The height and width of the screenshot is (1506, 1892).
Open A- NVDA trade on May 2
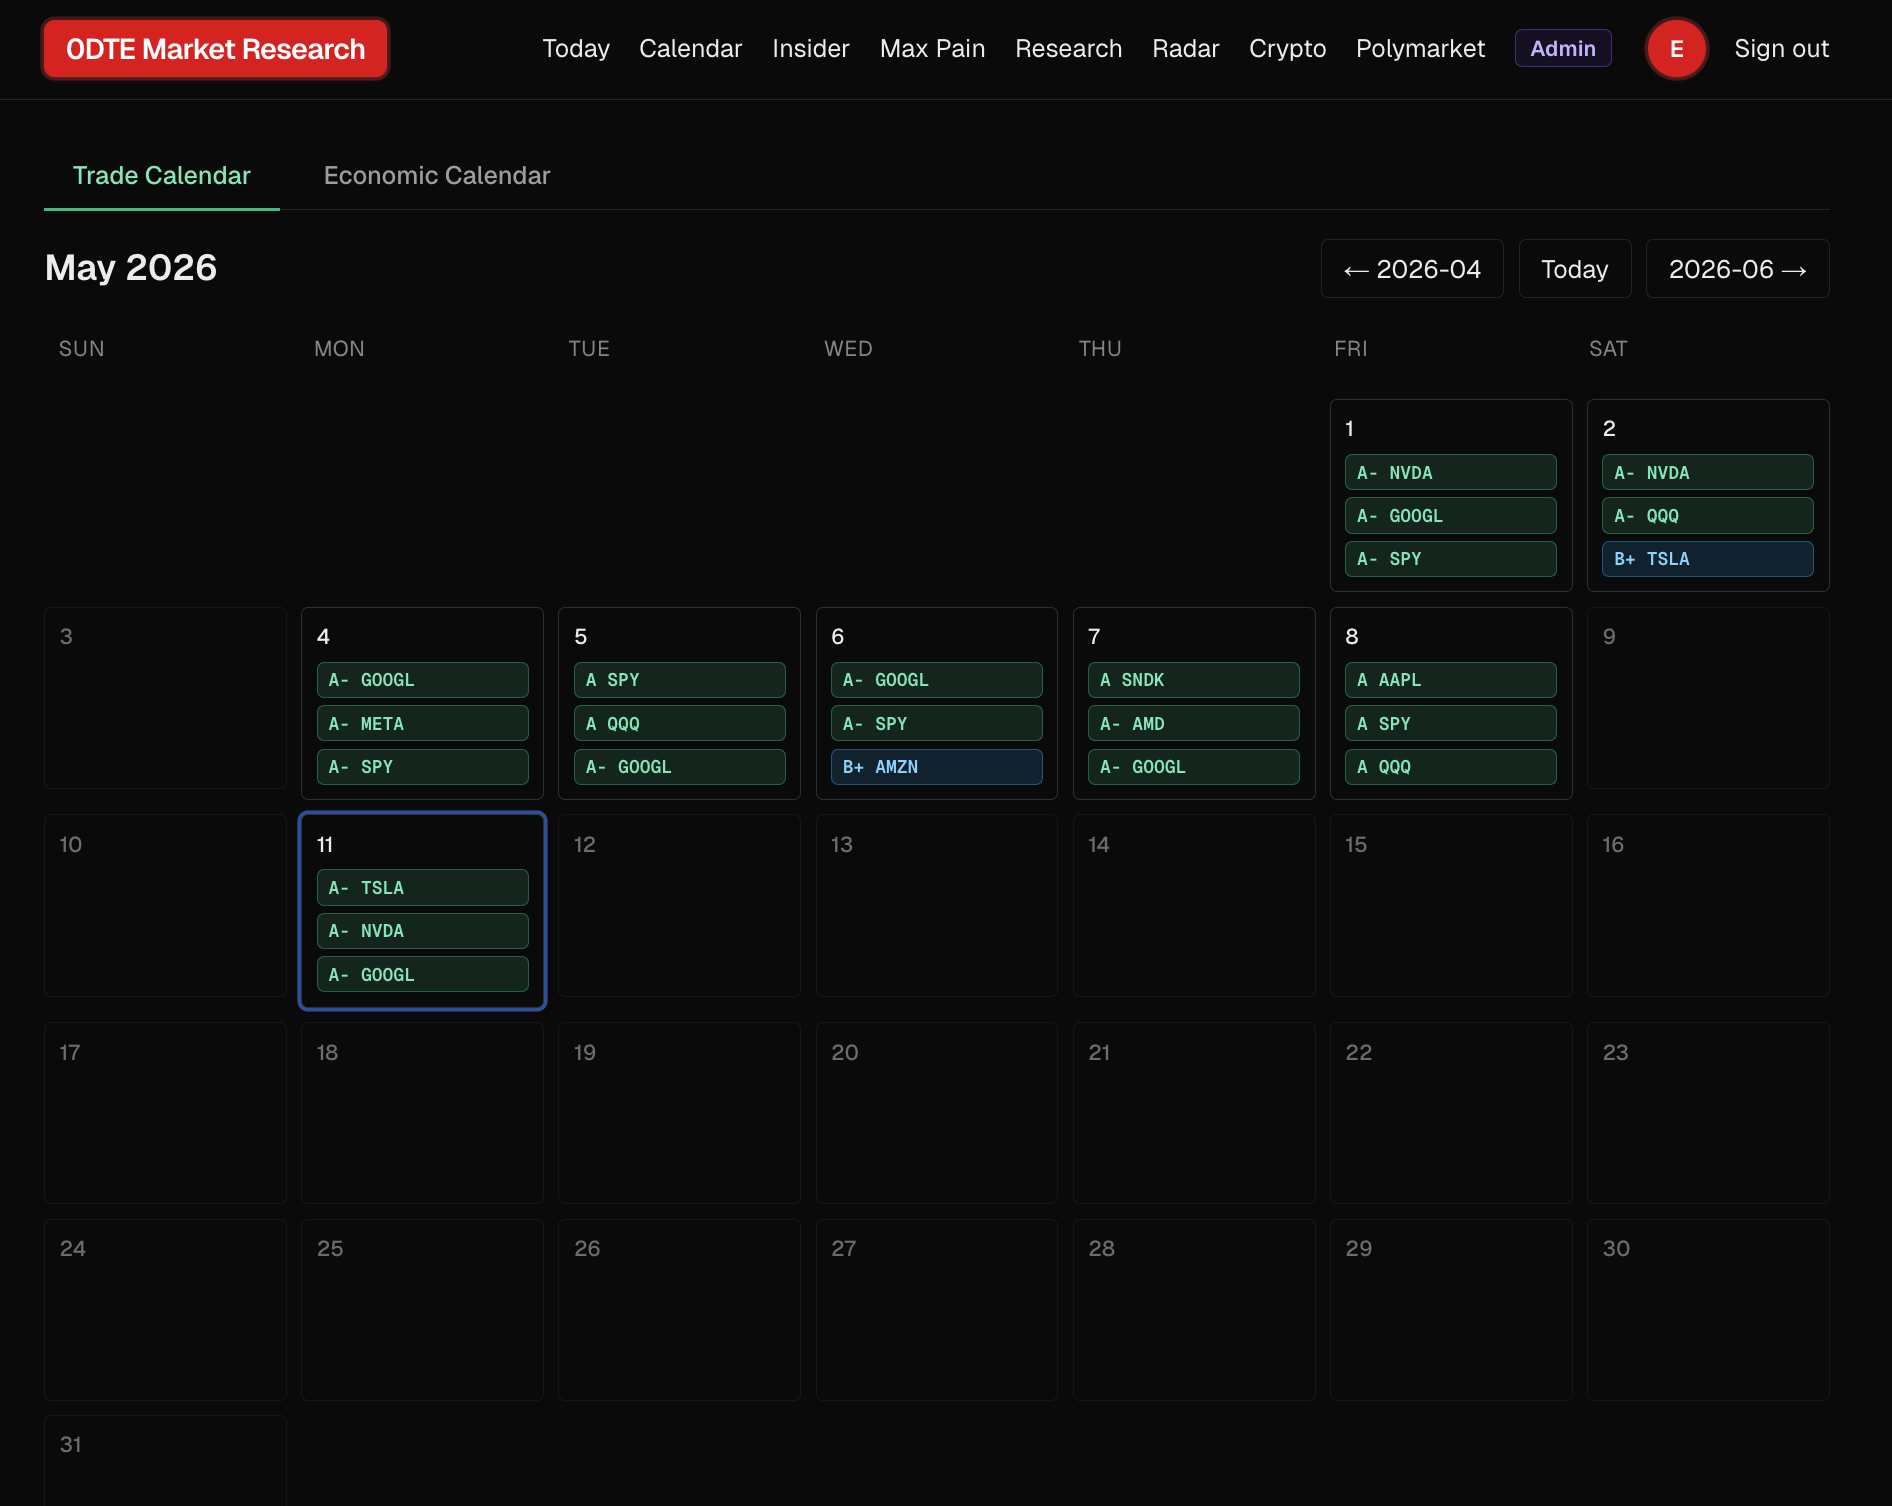click(x=1708, y=473)
